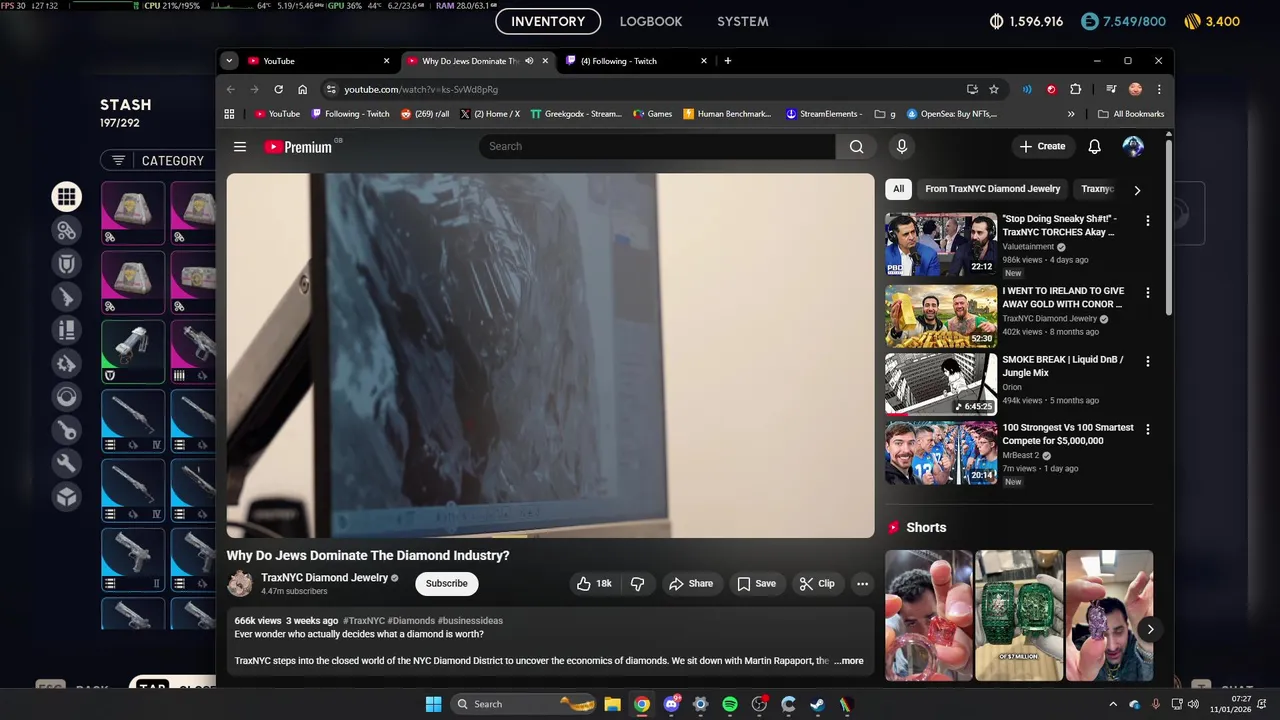The image size is (1280, 720).
Task: Click the Windows taskbar Search box
Action: point(521,704)
